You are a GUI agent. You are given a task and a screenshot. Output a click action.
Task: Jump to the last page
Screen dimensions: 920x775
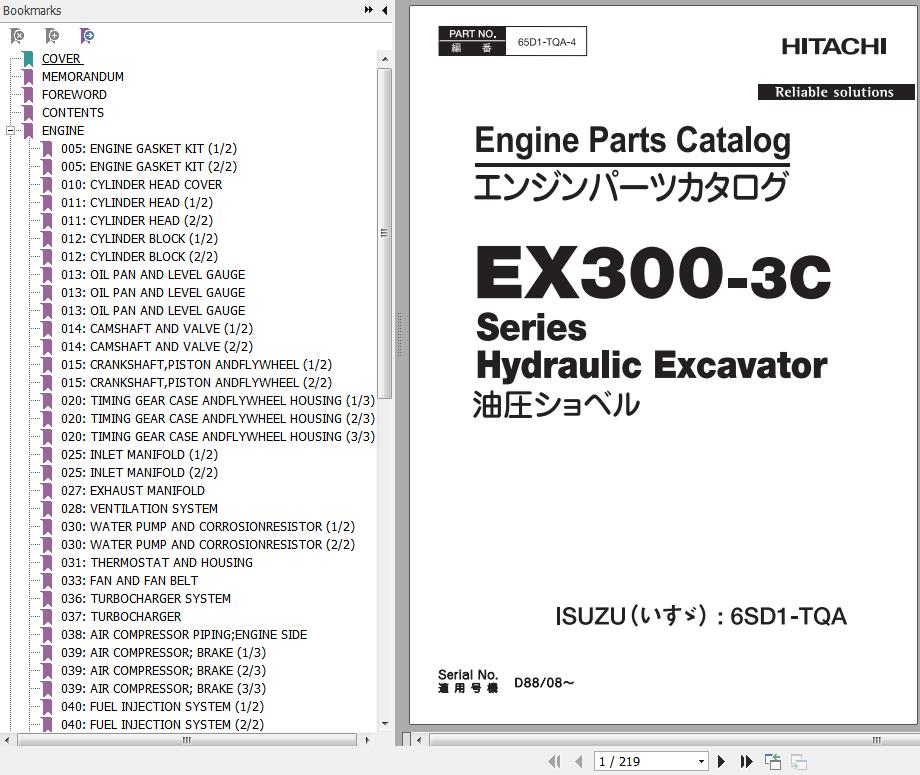coord(746,762)
